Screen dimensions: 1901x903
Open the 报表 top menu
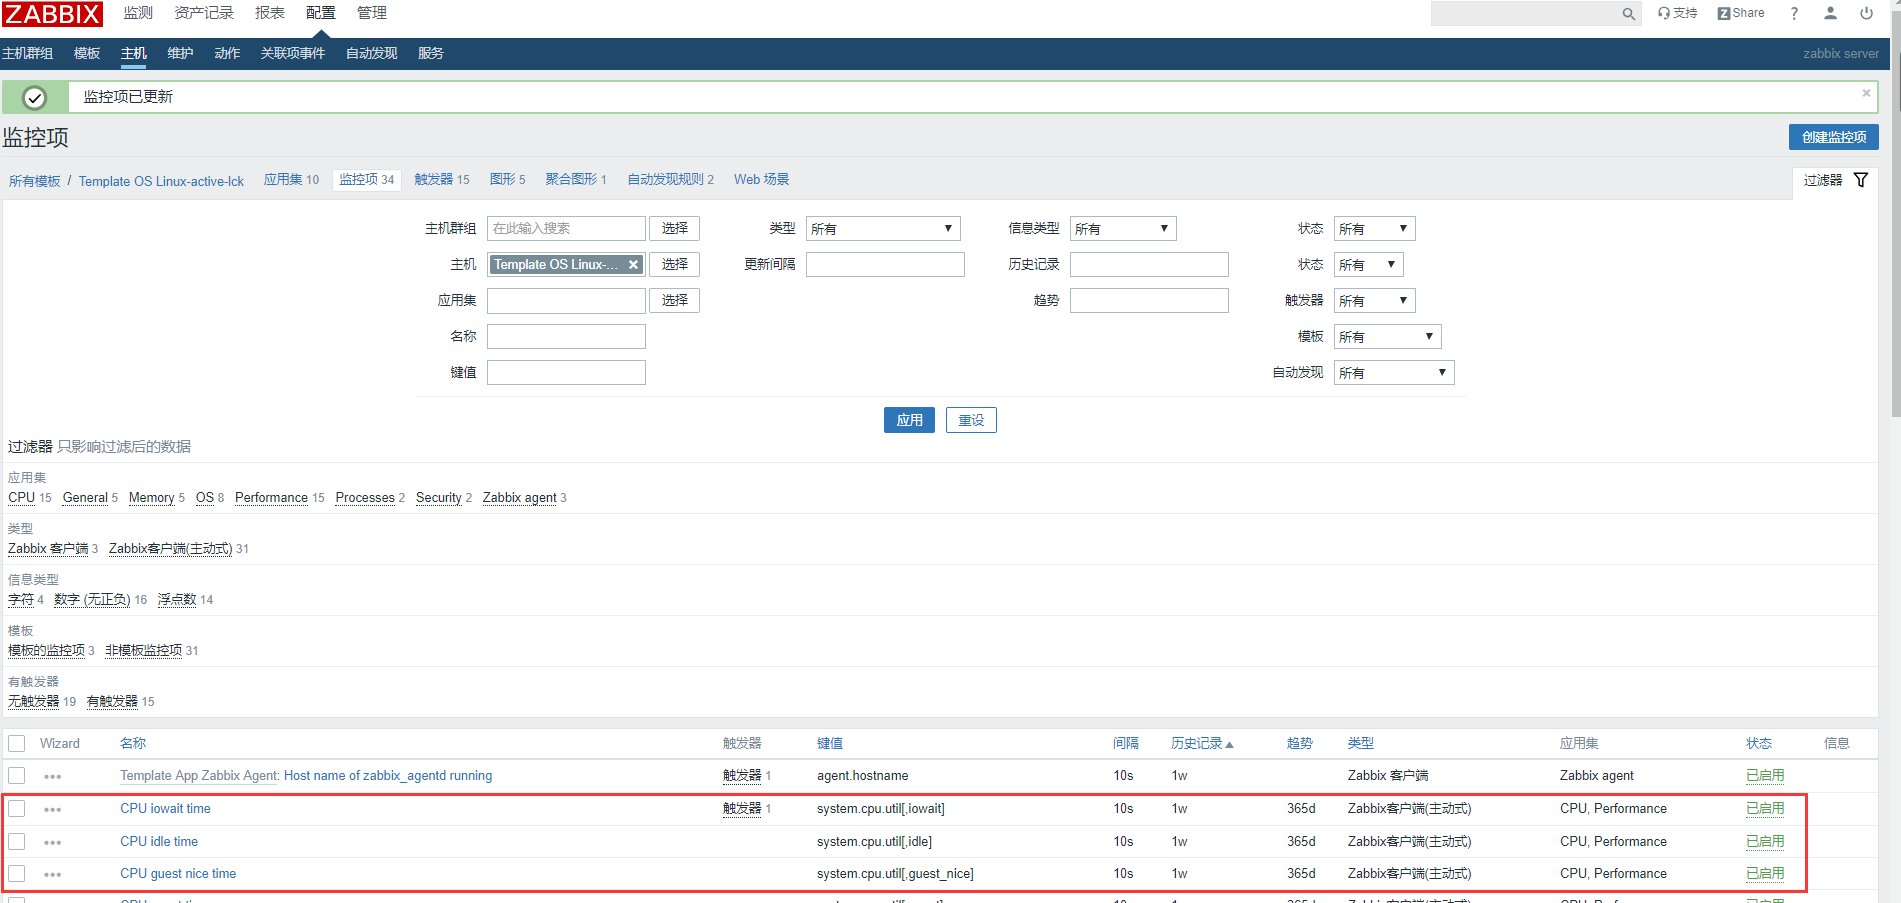pyautogui.click(x=270, y=13)
